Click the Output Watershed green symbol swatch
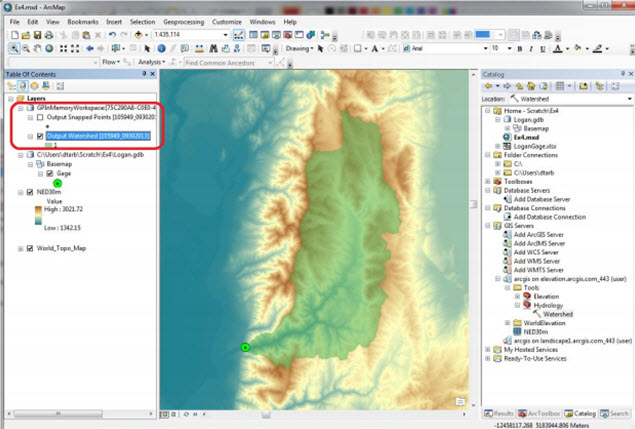The height and width of the screenshot is (429, 635). [46, 146]
